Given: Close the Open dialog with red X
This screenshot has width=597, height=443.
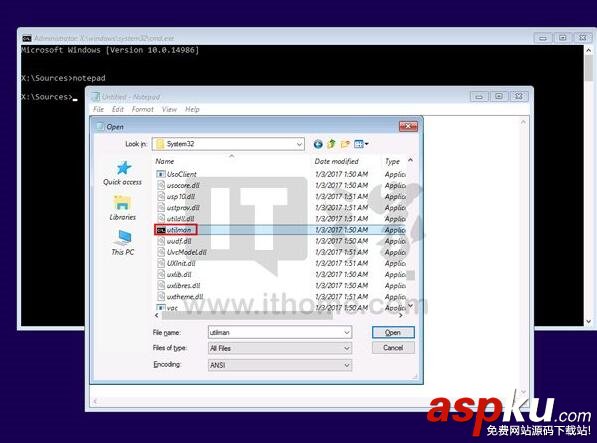Looking at the screenshot, I should [408, 126].
